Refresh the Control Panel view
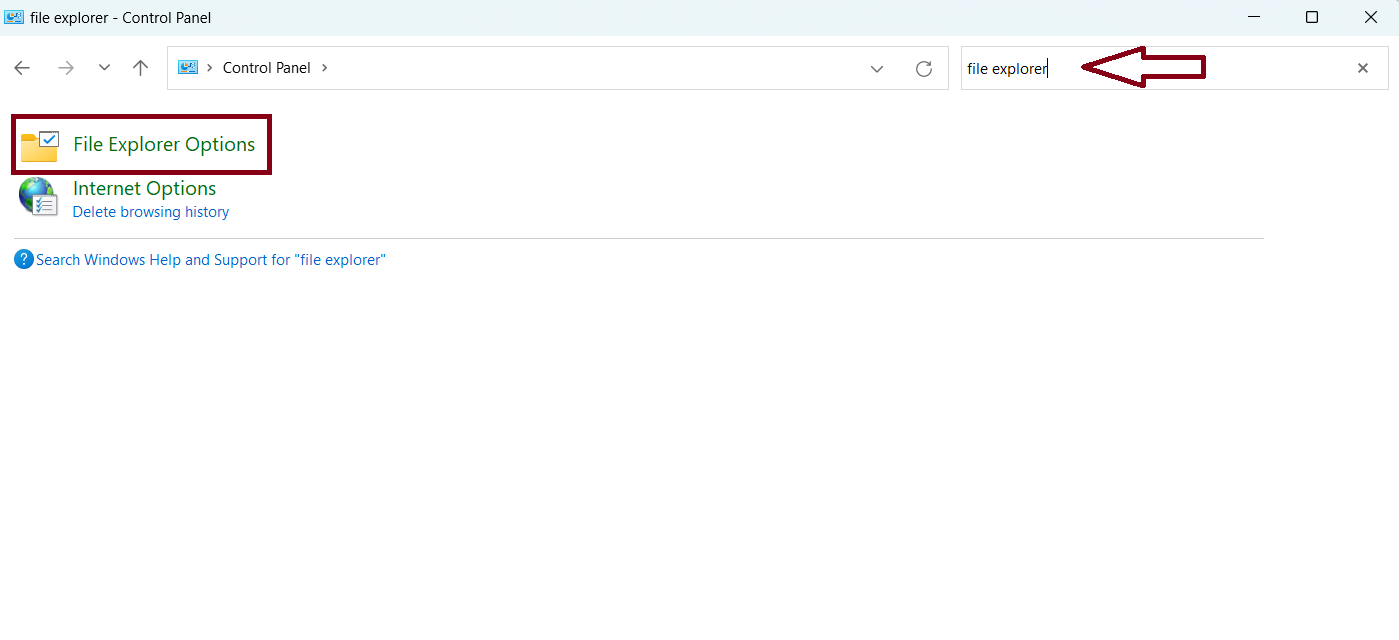This screenshot has width=1399, height=640. tap(924, 68)
